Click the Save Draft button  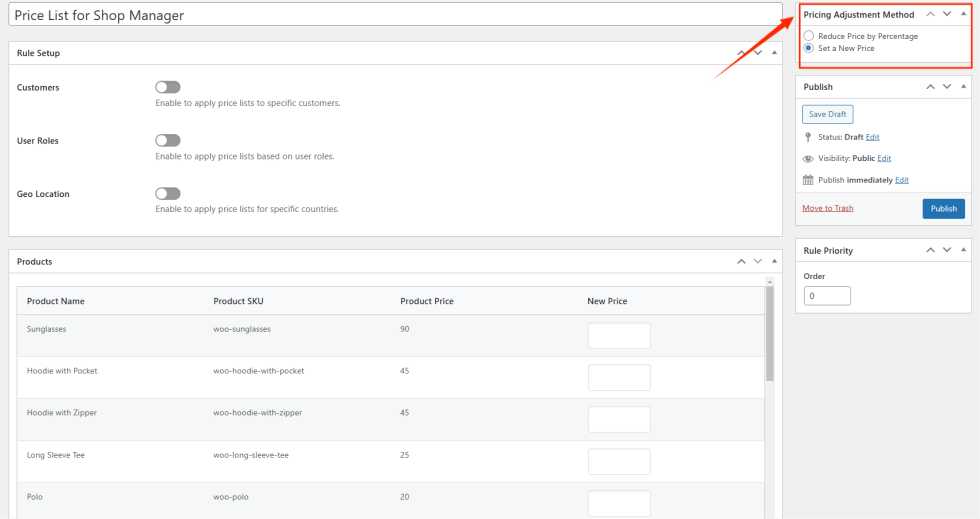[827, 114]
